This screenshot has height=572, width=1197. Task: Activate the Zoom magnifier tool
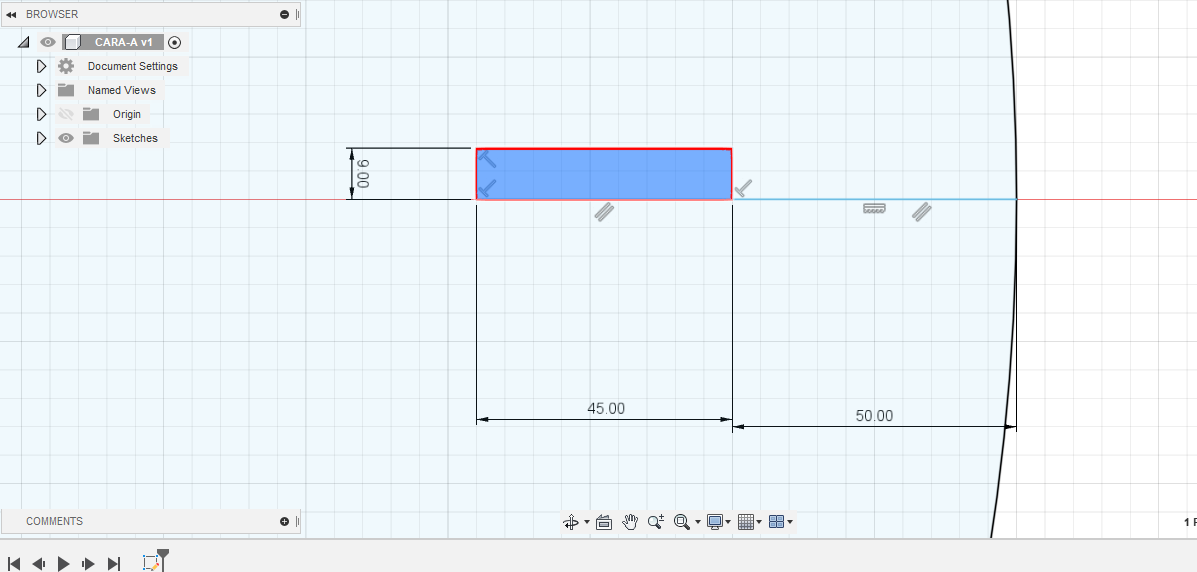655,522
